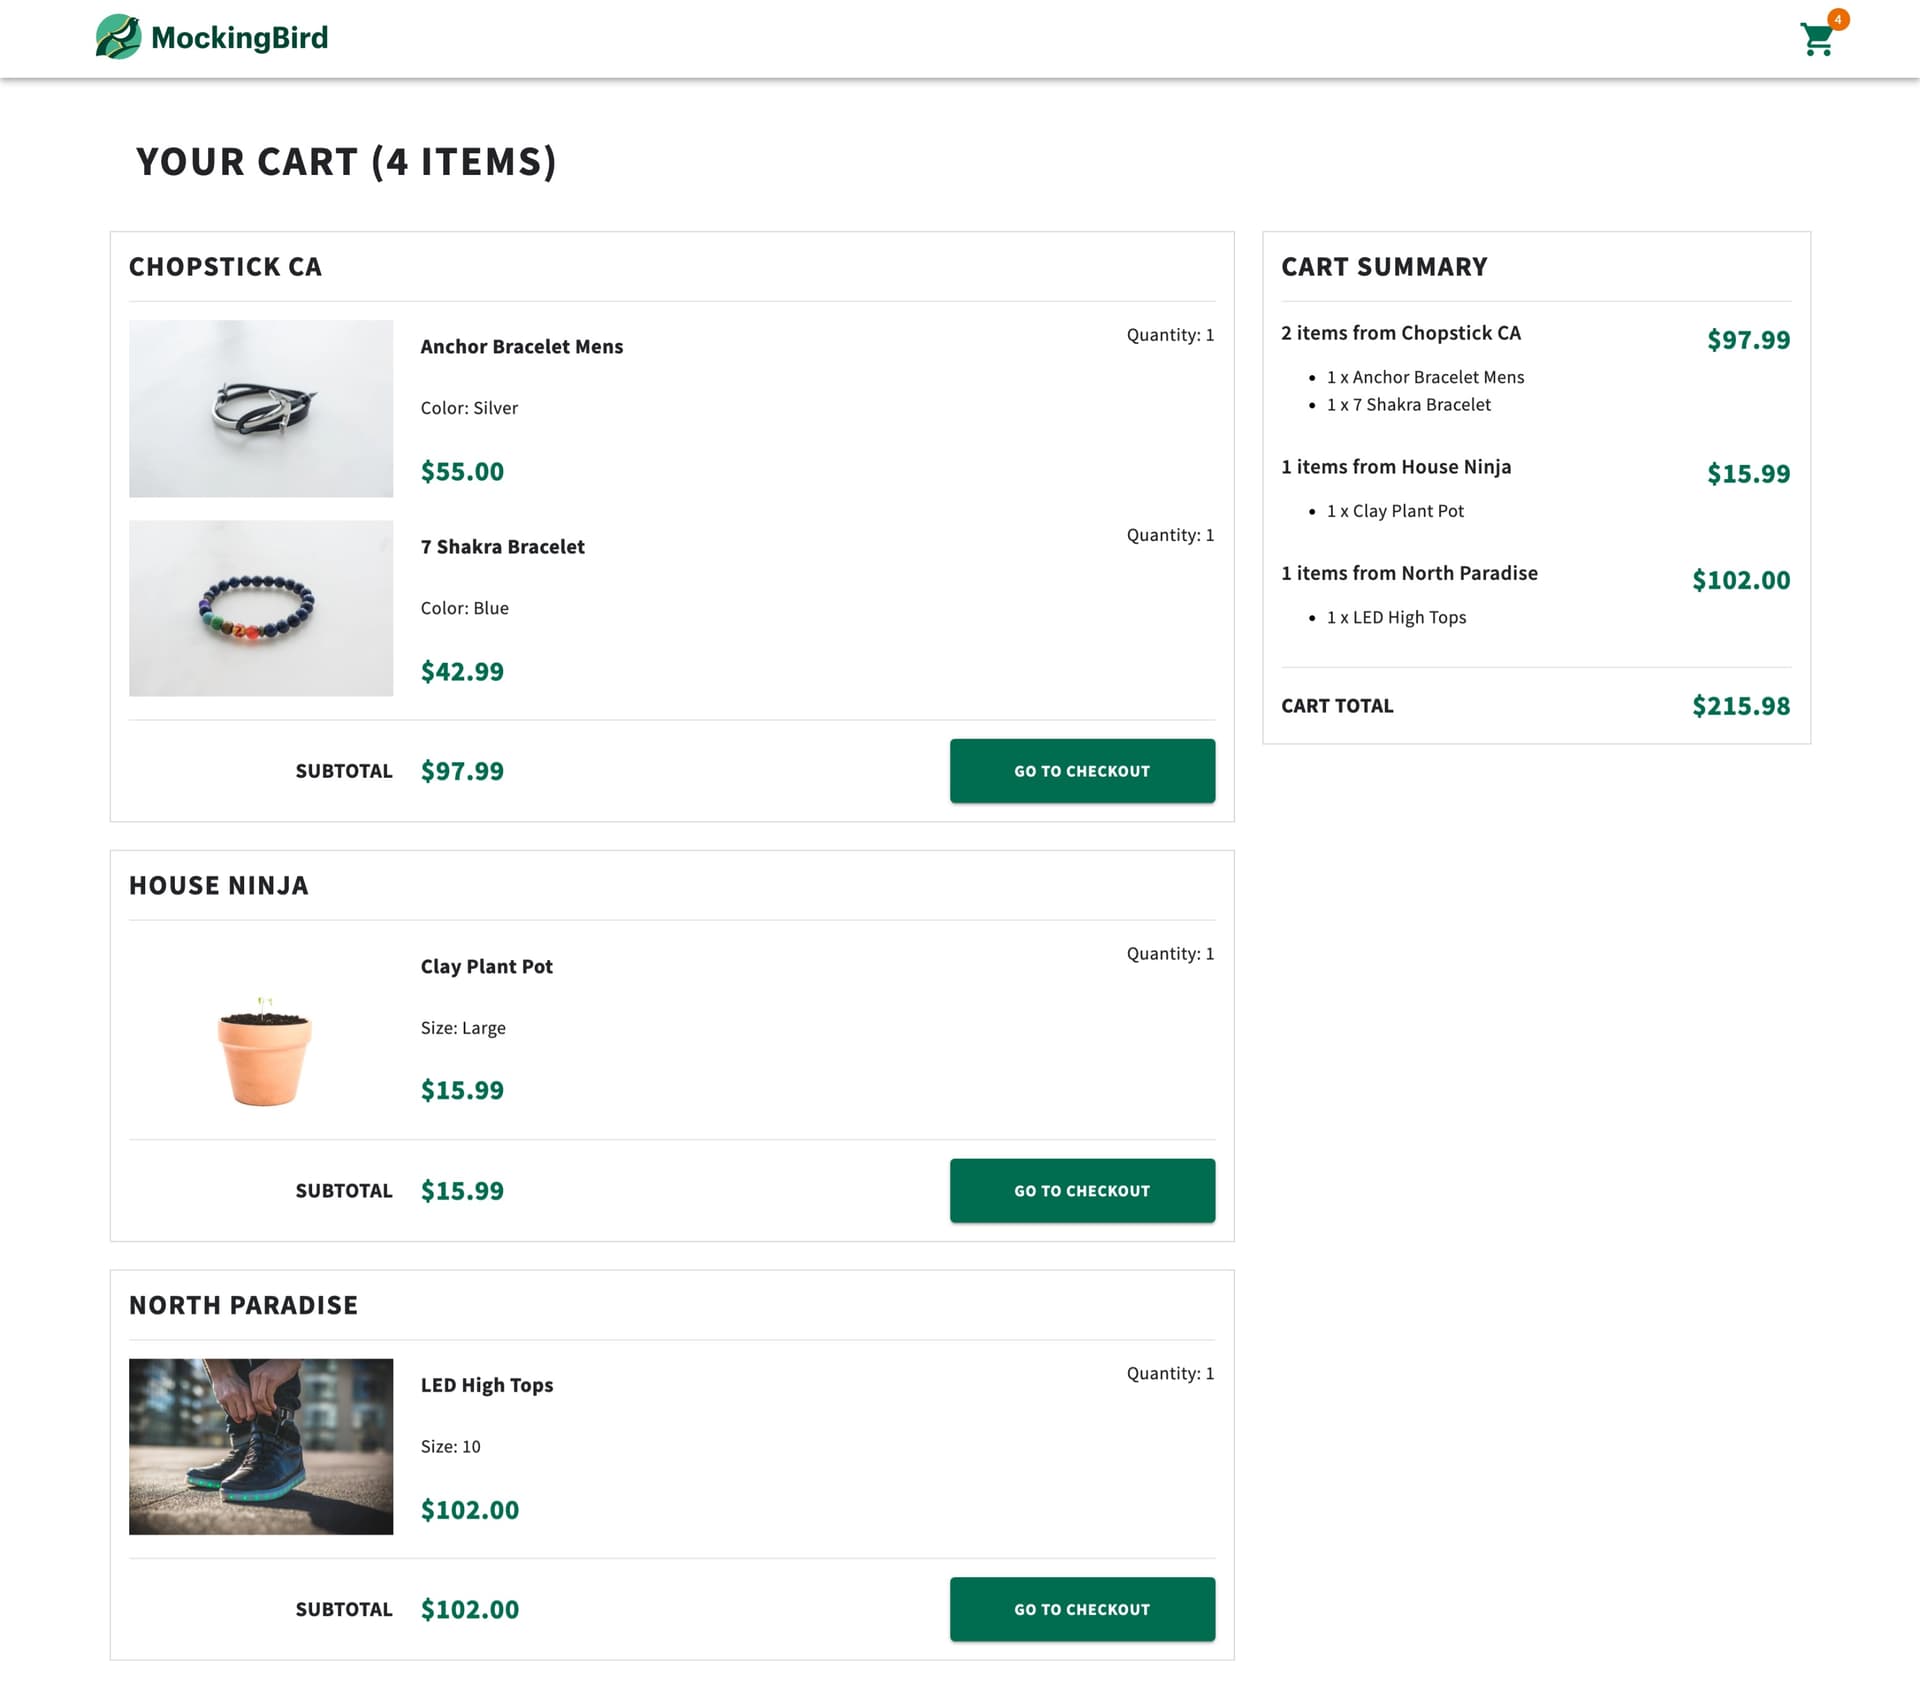Image resolution: width=1920 pixels, height=1697 pixels.
Task: Click '2 items from Chopstick CA' summary line
Action: 1400,333
